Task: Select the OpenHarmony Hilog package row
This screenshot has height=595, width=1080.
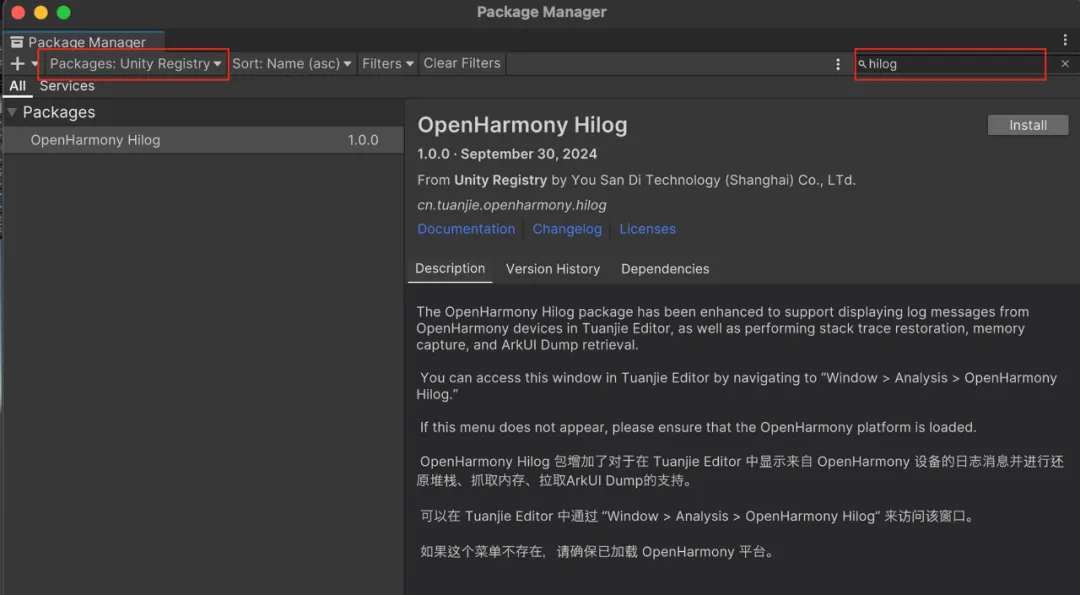Action: [203, 140]
